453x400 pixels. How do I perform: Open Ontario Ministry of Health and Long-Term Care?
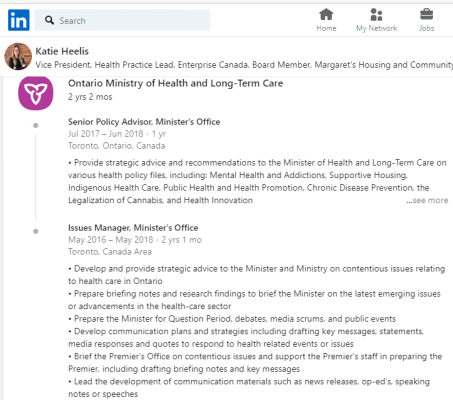175,83
